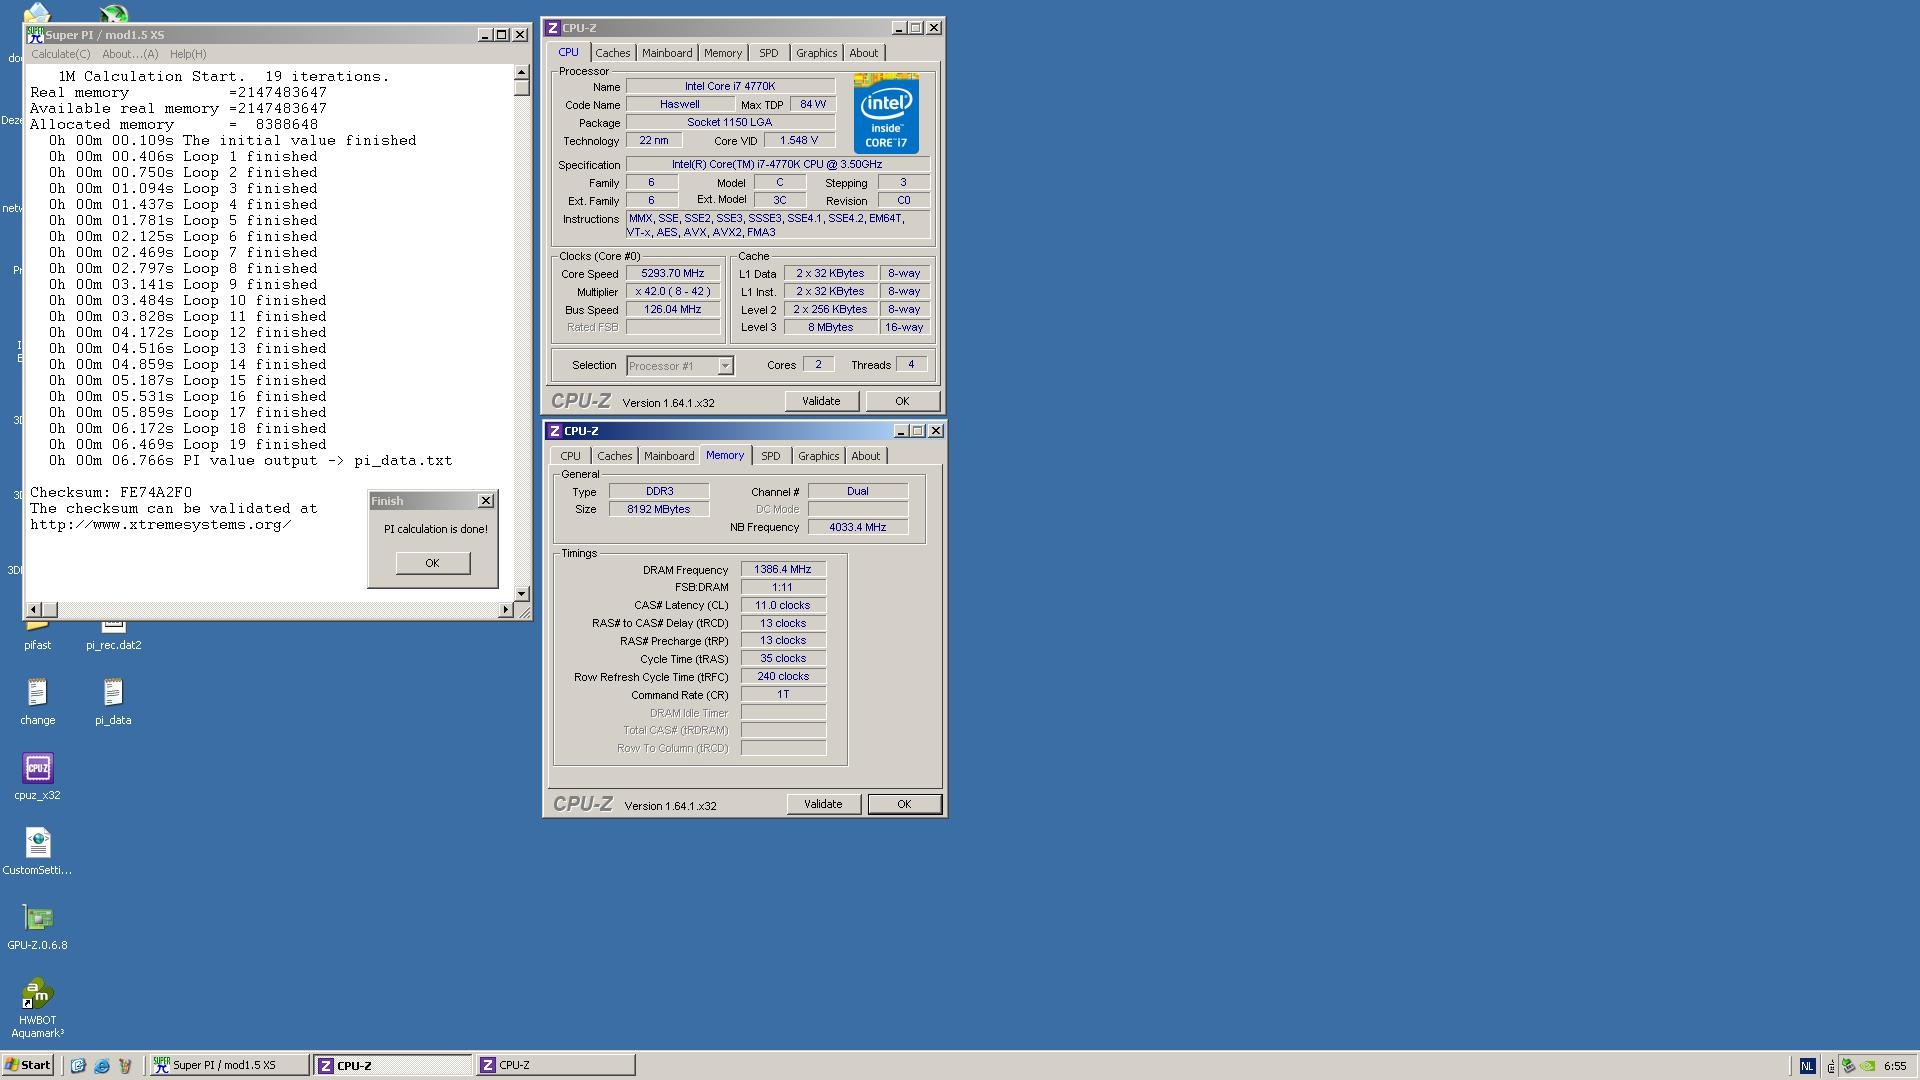Click the Super PI taskbar button
This screenshot has height=1080, width=1920.
click(x=228, y=1065)
